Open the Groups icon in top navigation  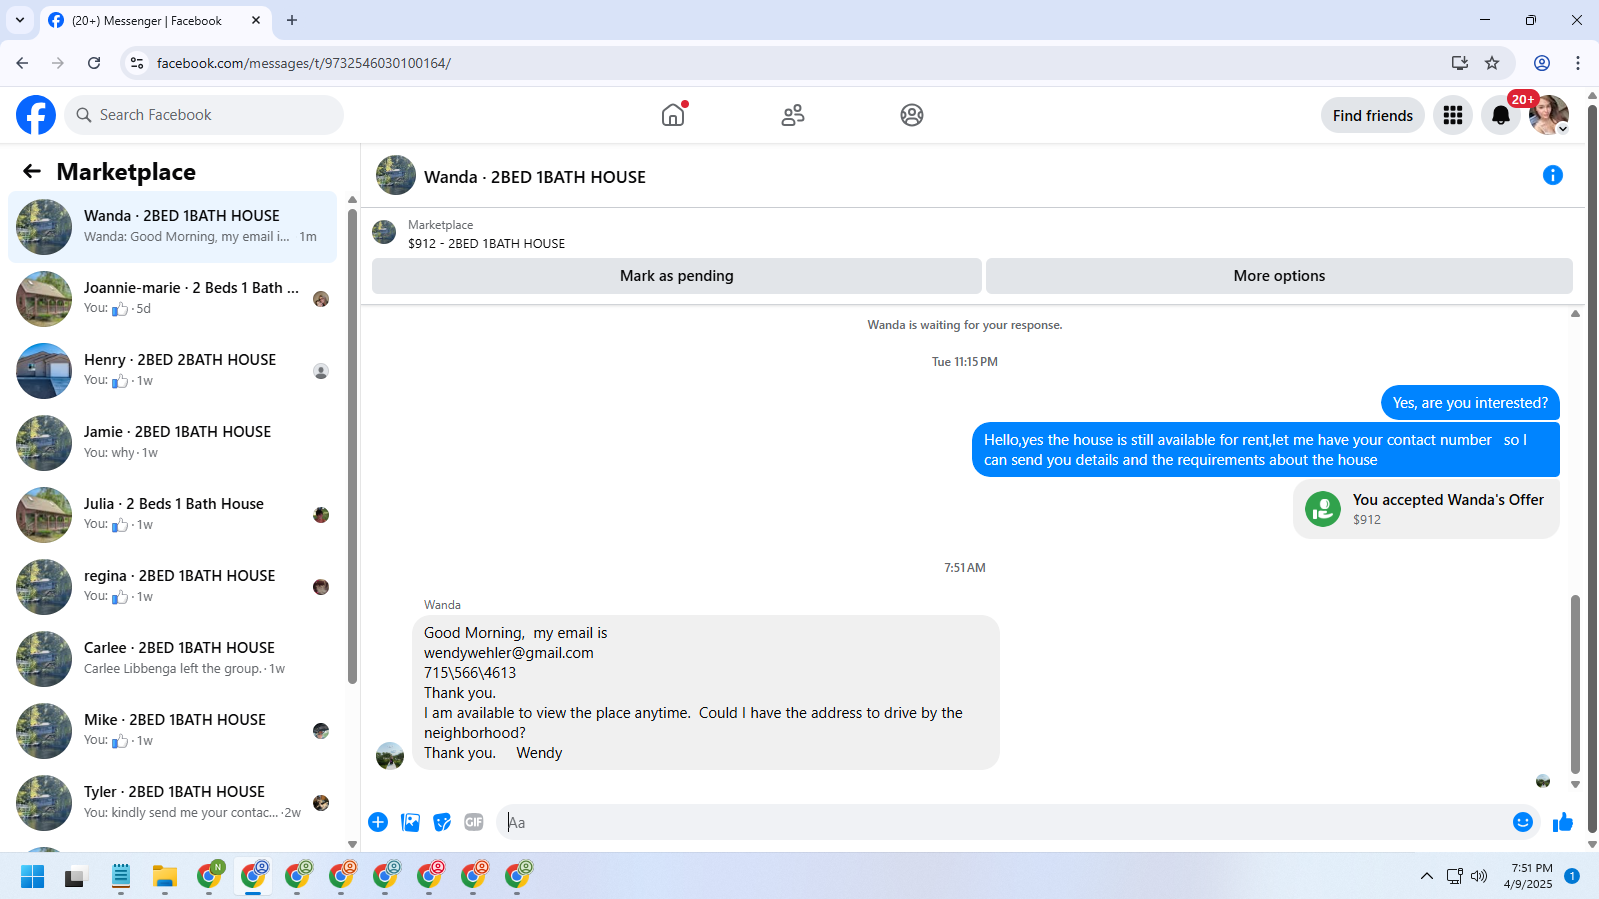pyautogui.click(x=912, y=115)
